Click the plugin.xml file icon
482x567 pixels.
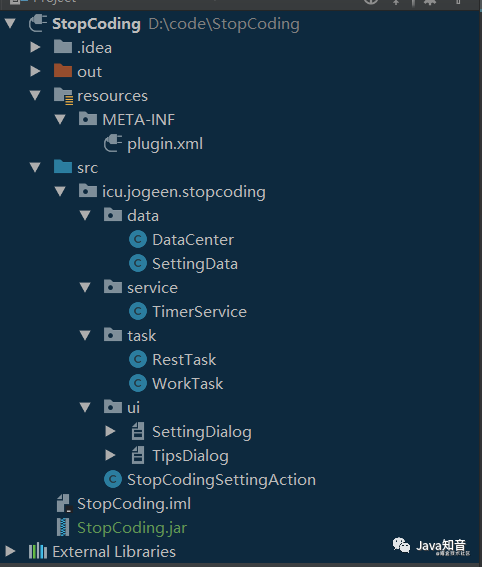point(113,143)
